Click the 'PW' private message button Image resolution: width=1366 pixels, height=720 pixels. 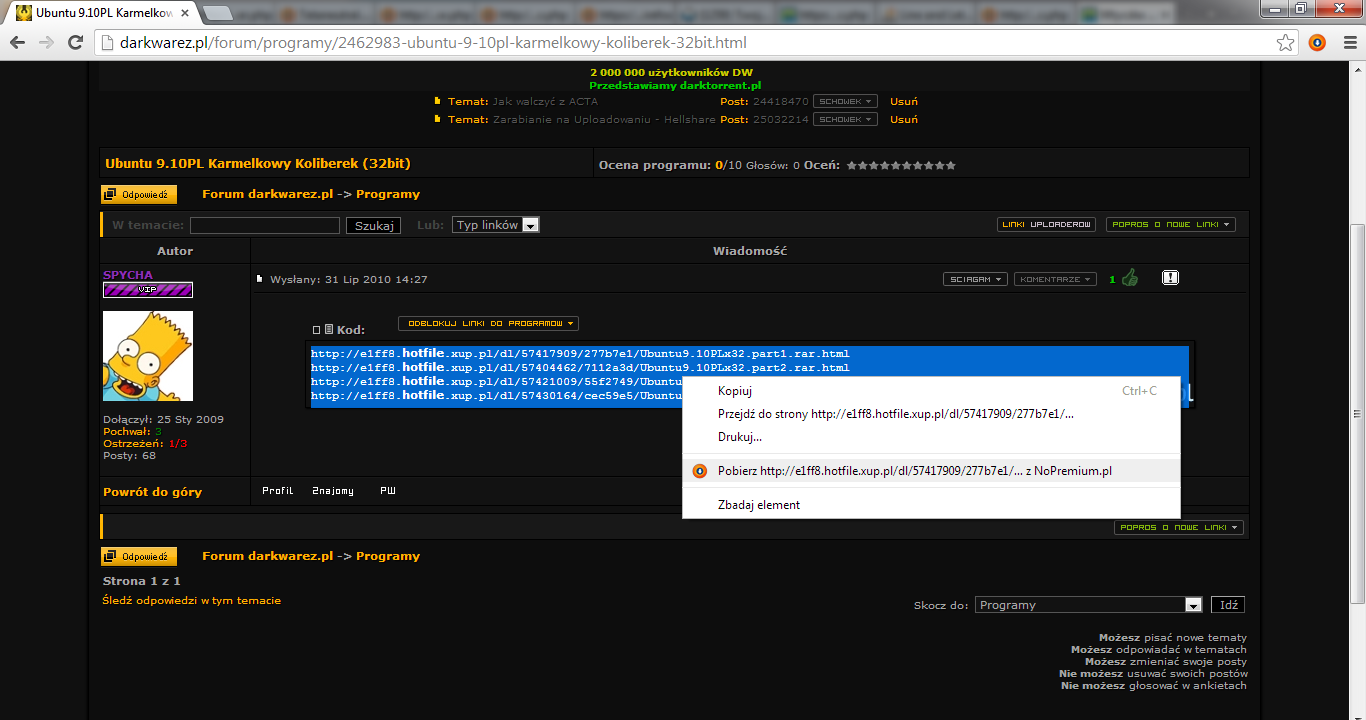[387, 491]
